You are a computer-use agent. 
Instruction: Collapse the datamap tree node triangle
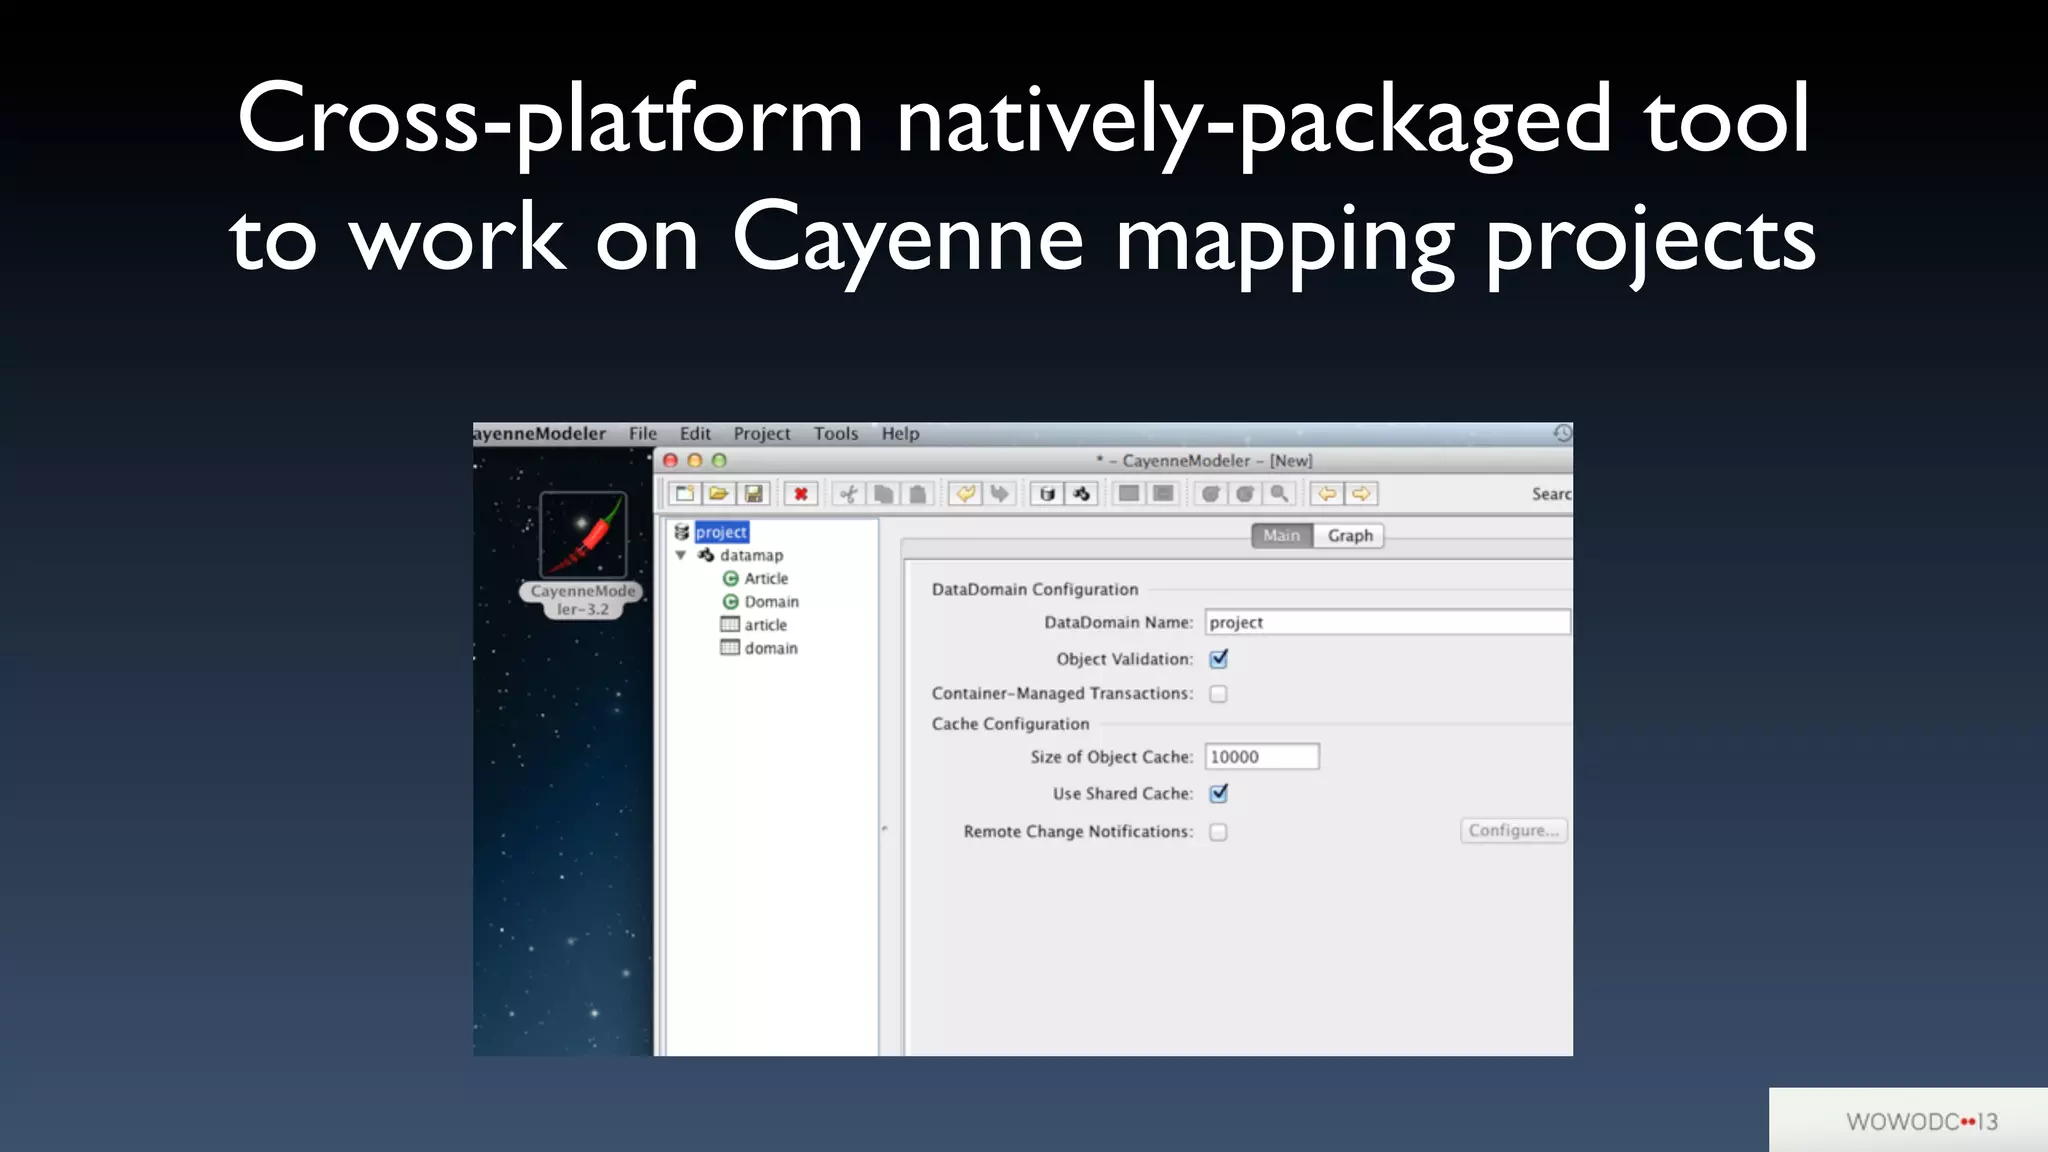(680, 555)
